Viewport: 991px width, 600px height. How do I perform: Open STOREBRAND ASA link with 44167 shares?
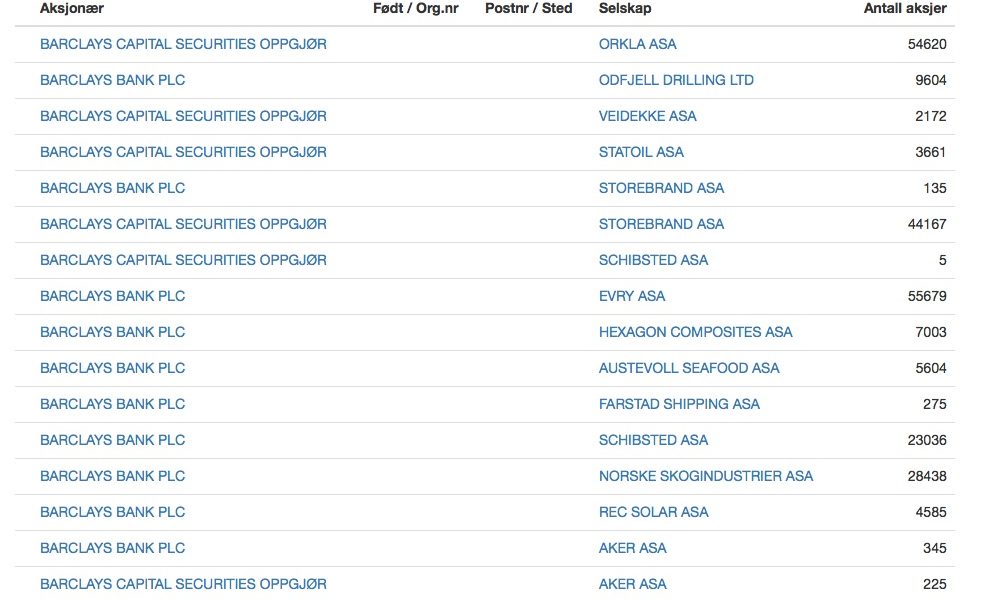pyautogui.click(x=661, y=224)
